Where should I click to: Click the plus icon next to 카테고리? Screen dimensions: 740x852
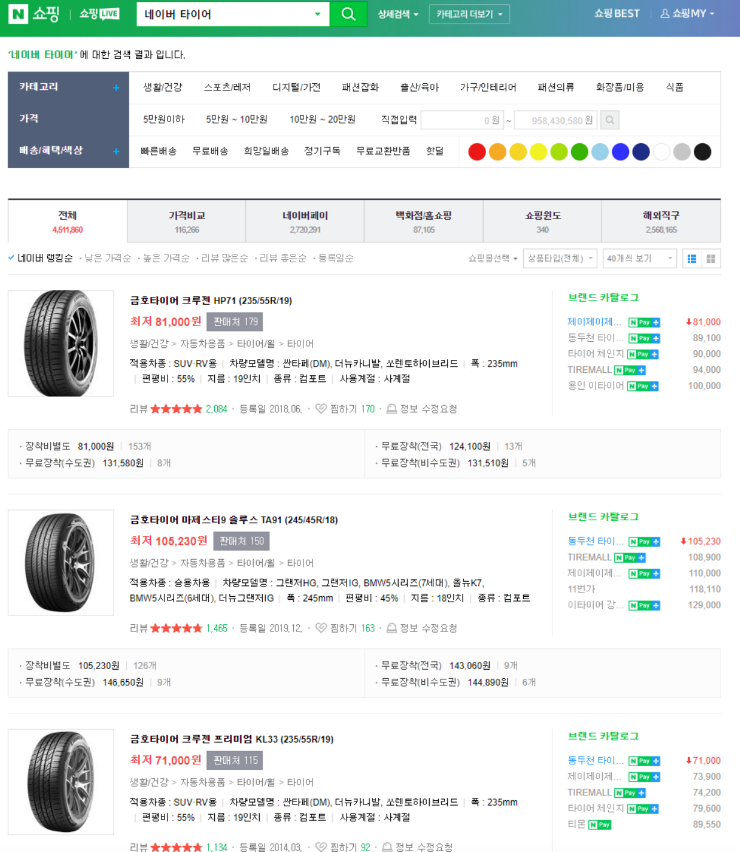point(116,87)
